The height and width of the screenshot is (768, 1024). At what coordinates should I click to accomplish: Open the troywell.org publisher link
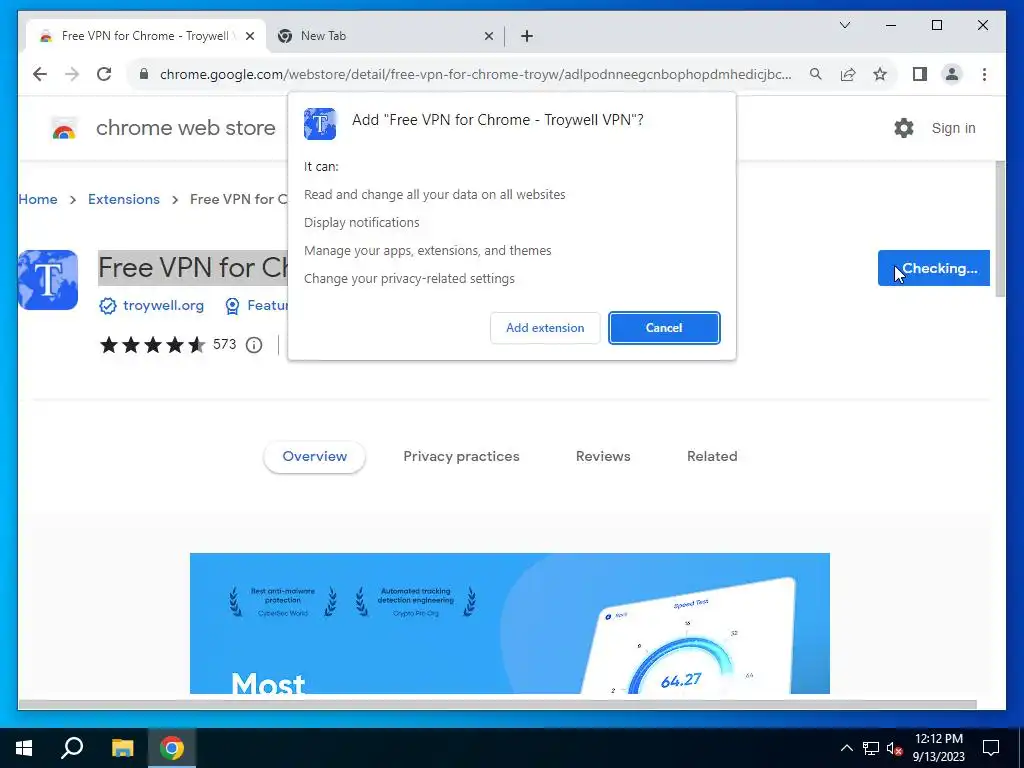coord(163,306)
